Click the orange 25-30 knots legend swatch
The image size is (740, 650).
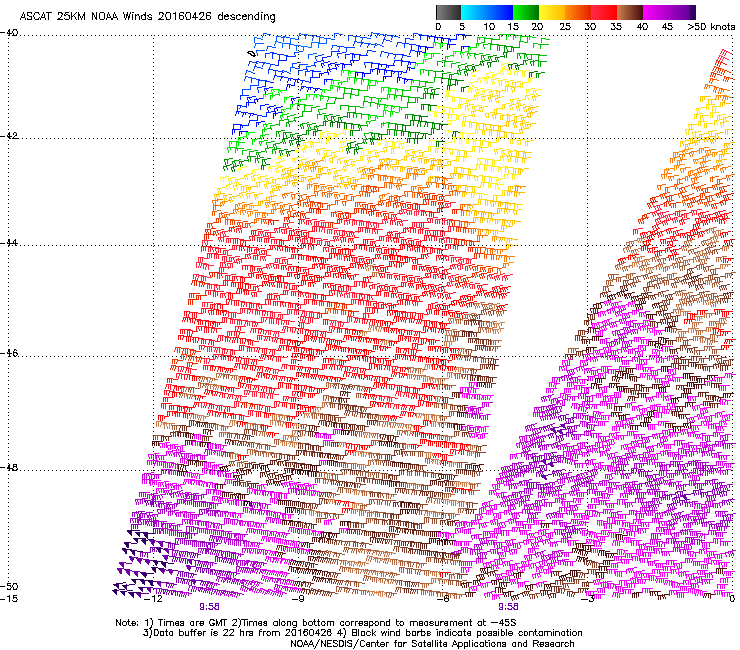pyautogui.click(x=578, y=12)
